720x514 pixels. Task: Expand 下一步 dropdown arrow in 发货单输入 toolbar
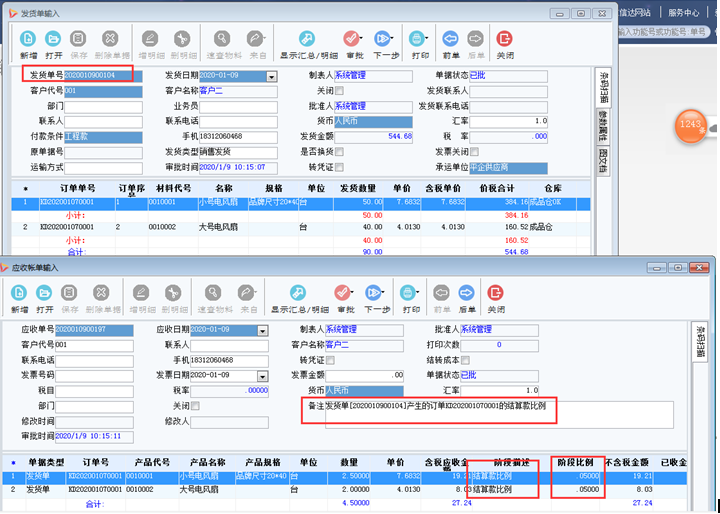(x=392, y=38)
